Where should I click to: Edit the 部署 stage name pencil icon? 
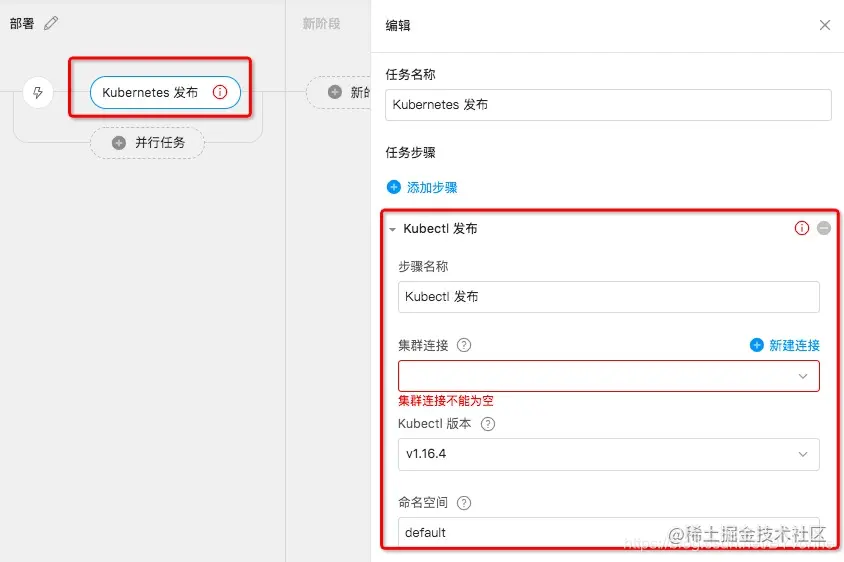click(x=51, y=23)
